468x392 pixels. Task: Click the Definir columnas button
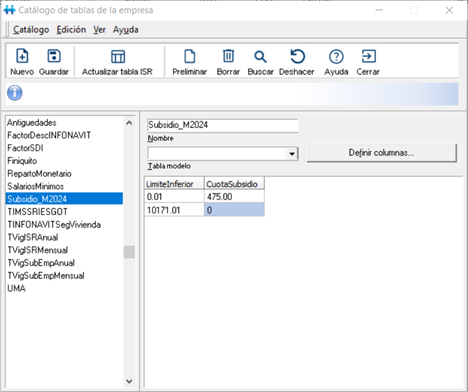(381, 153)
